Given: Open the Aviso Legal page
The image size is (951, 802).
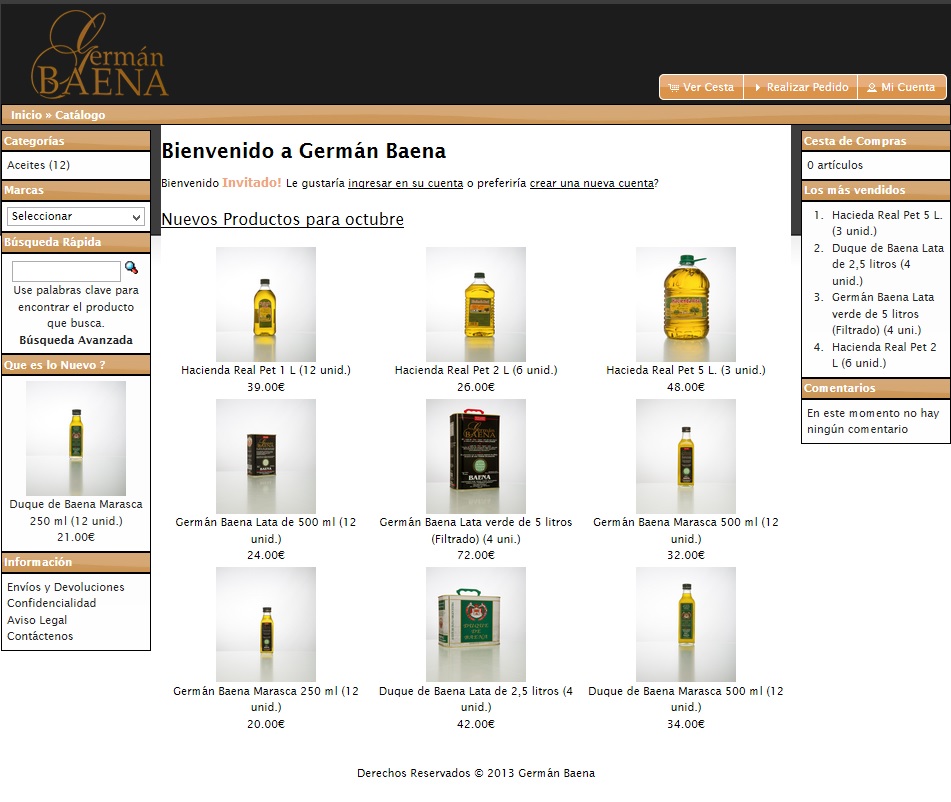Looking at the screenshot, I should tap(37, 619).
